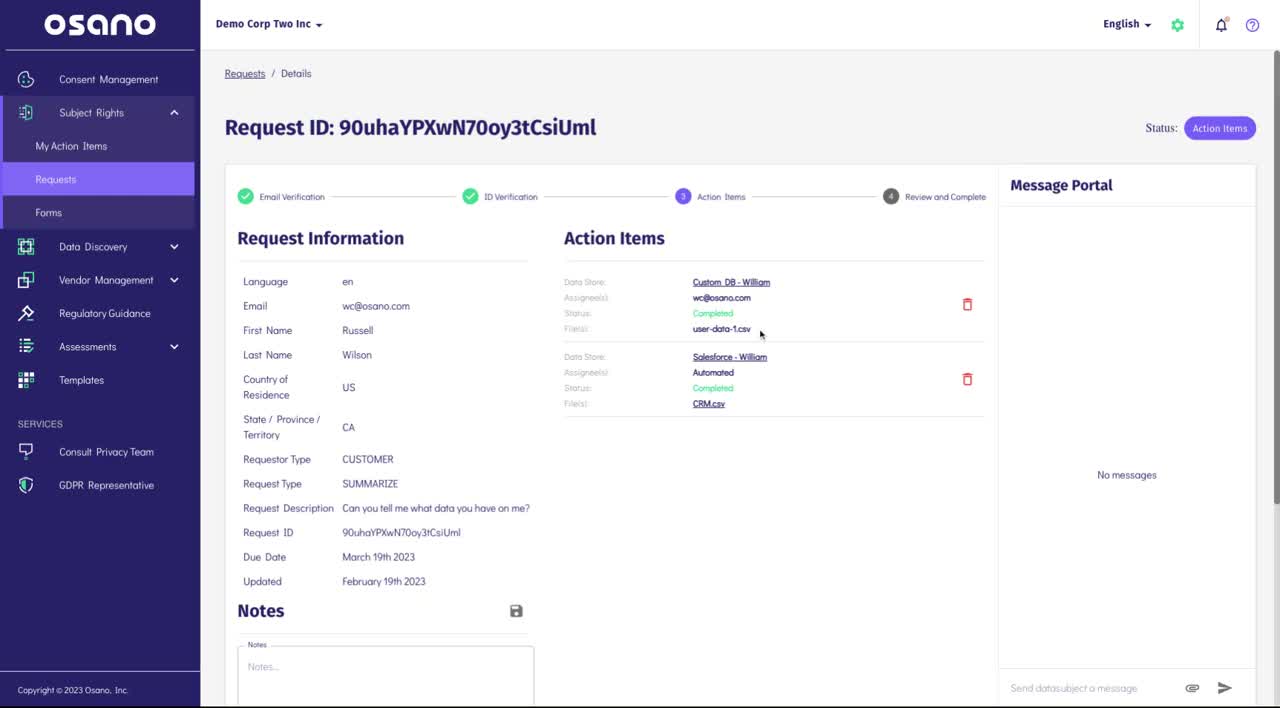
Task: Click the Regulatory Guidance gavel icon
Action: coord(26,313)
